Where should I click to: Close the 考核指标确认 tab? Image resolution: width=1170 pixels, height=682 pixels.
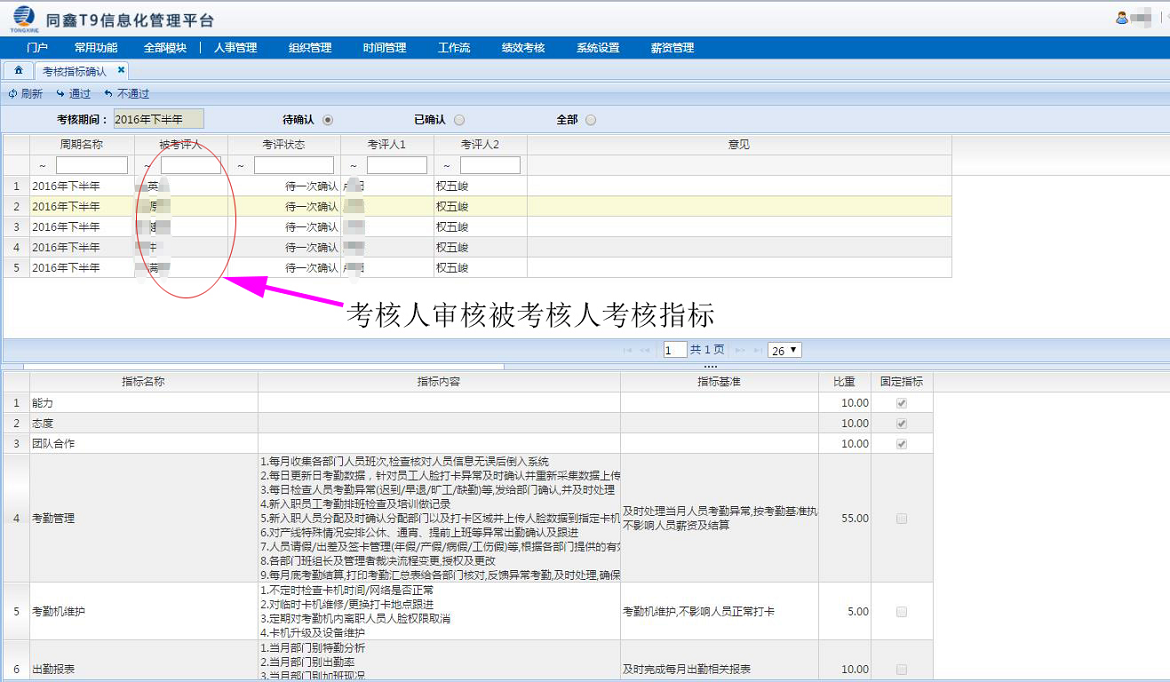121,70
